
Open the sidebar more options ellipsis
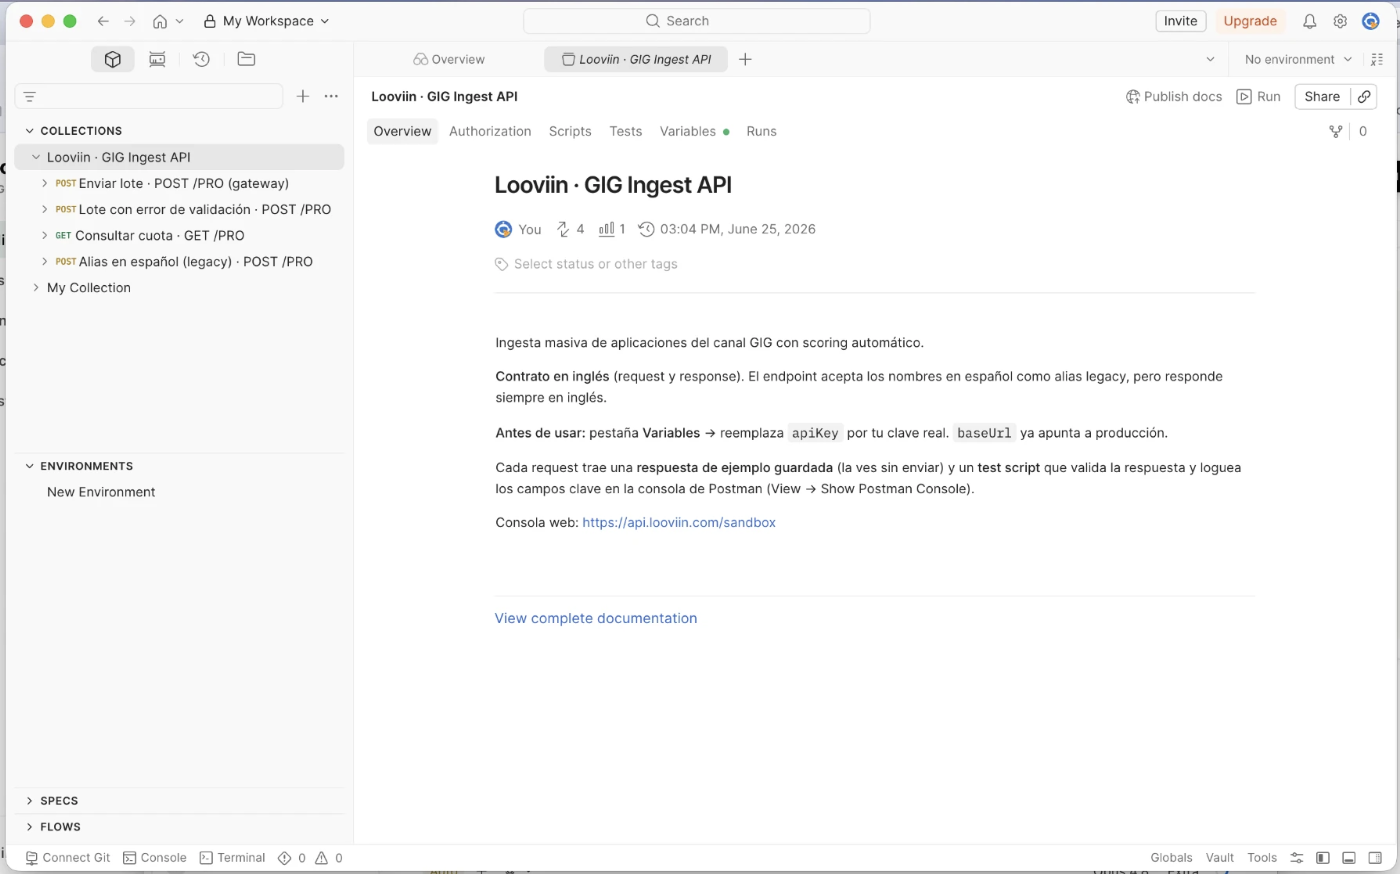coord(331,96)
